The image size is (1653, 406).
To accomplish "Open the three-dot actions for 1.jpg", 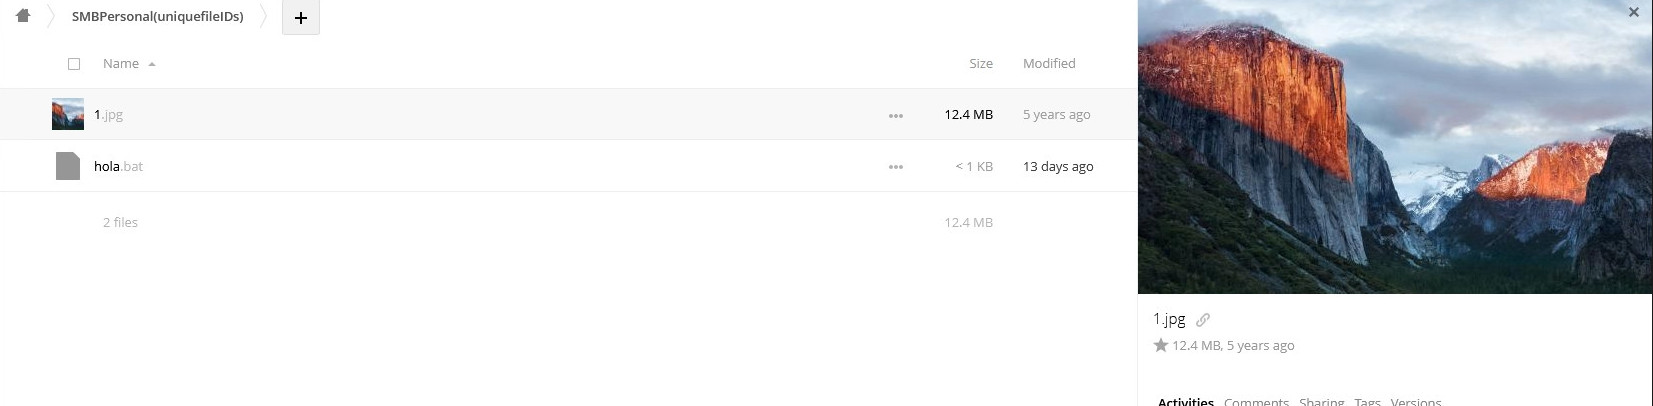I will pyautogui.click(x=895, y=116).
